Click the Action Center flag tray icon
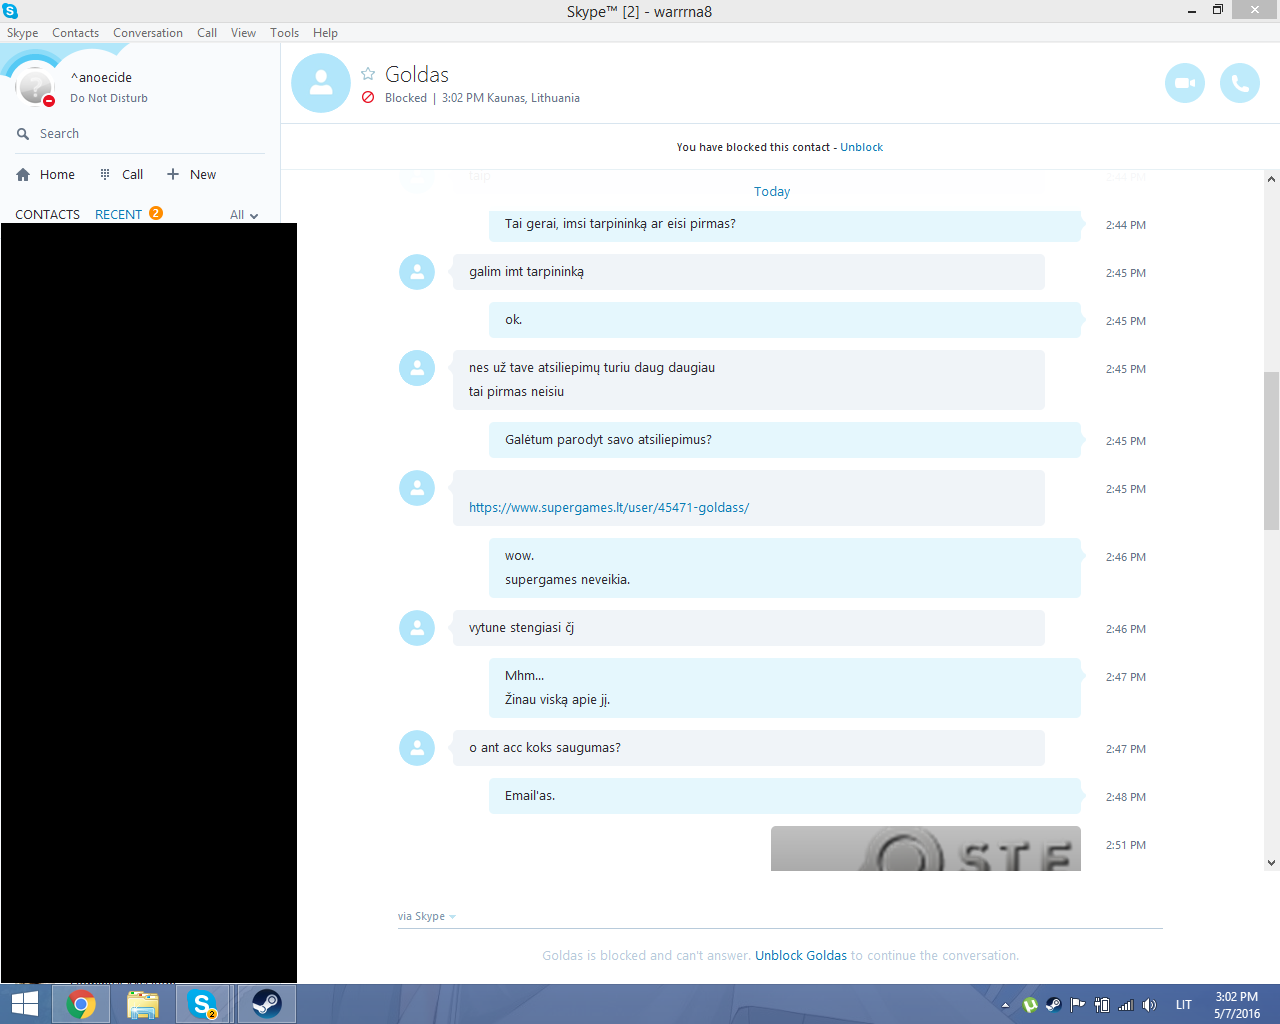 point(1078,1005)
